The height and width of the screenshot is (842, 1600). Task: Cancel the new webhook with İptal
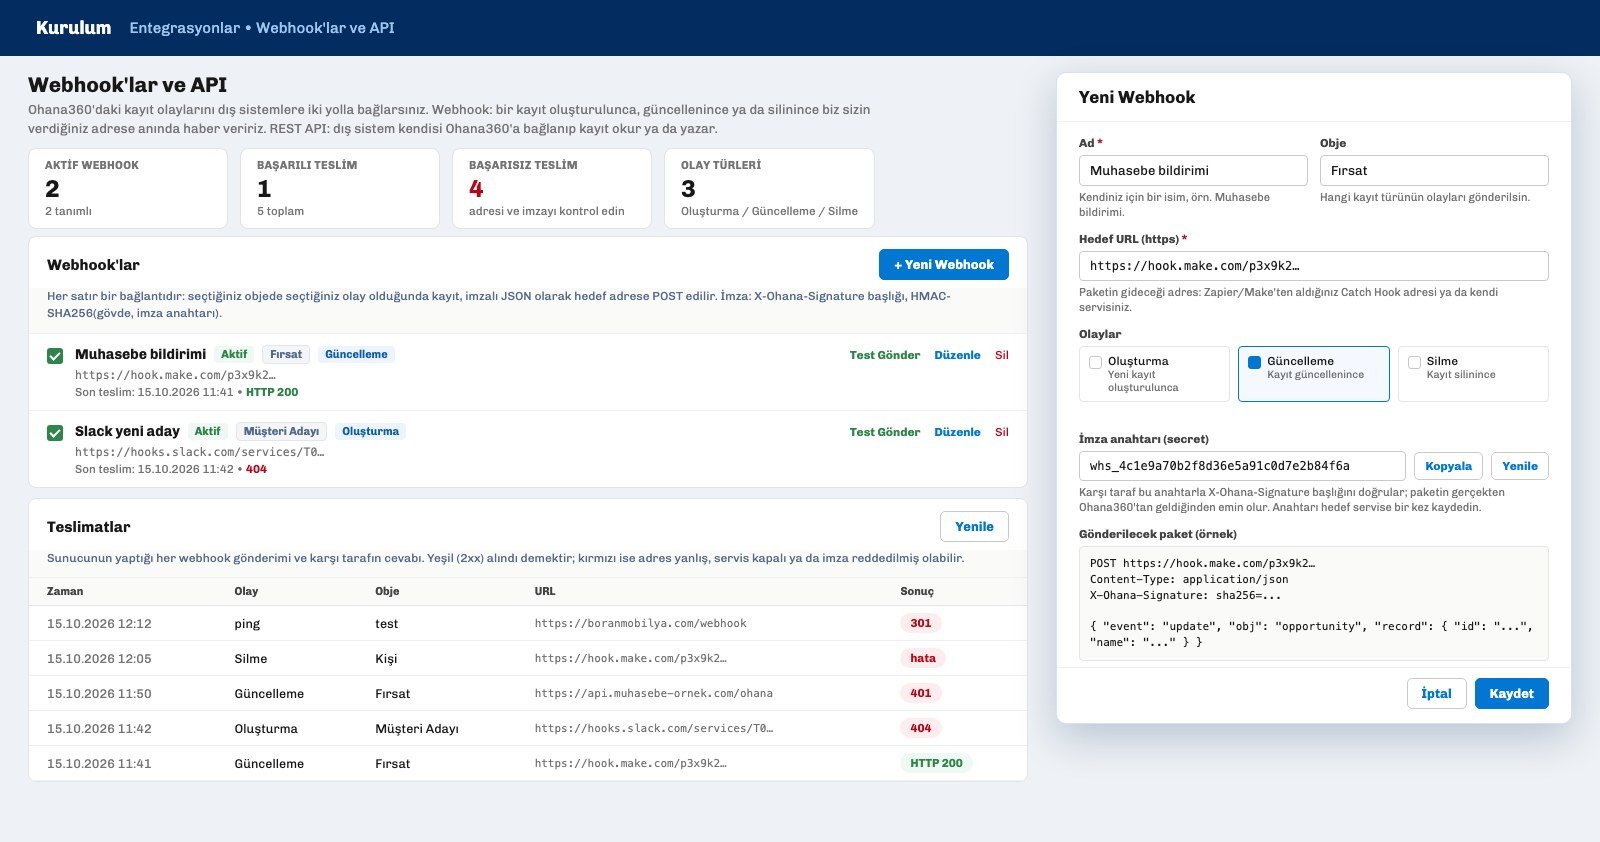[x=1436, y=694]
